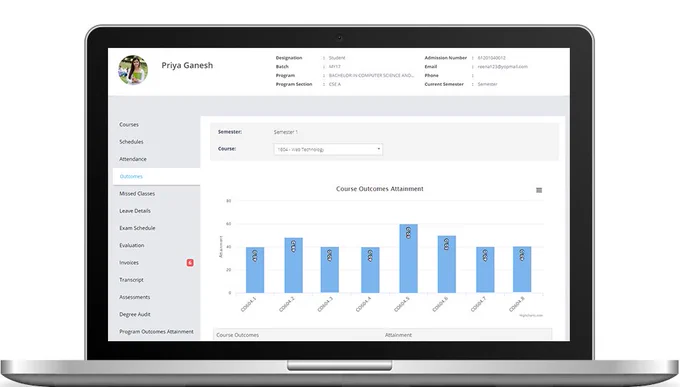
Task: Open the Courses menu item
Action: (x=129, y=125)
